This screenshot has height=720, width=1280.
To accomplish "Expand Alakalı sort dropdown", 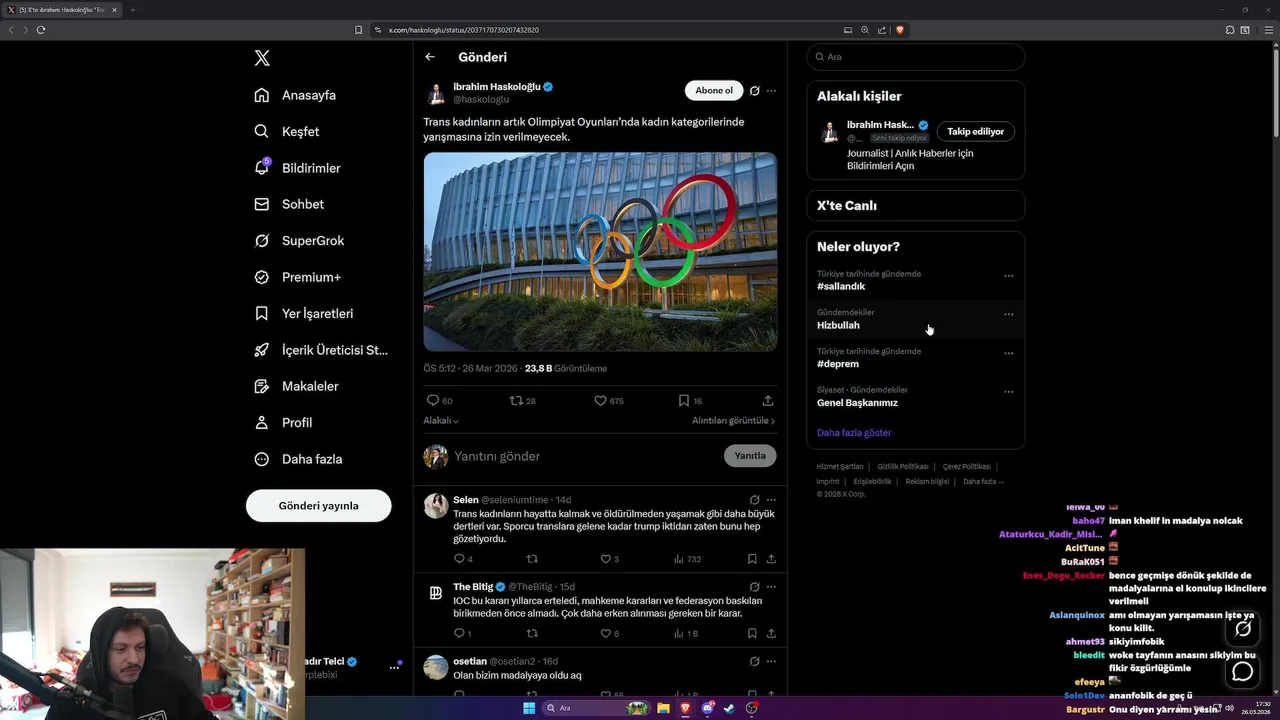I will [x=441, y=420].
